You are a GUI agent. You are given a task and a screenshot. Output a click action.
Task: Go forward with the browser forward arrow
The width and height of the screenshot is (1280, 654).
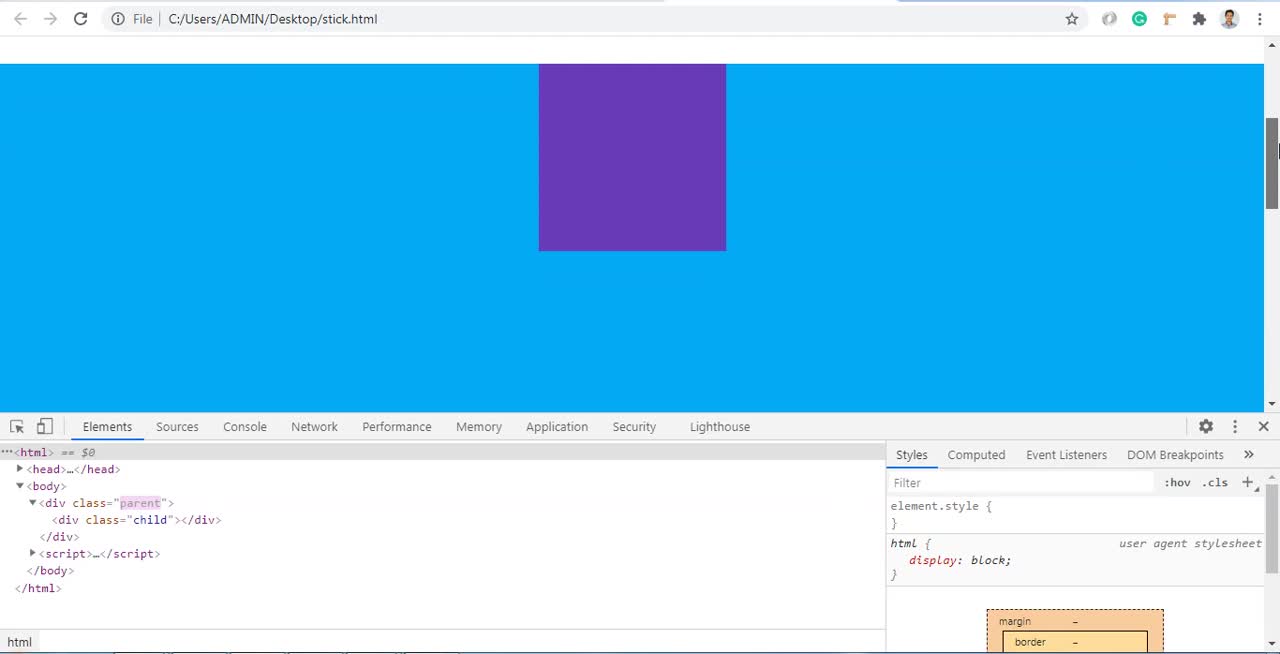(x=50, y=19)
